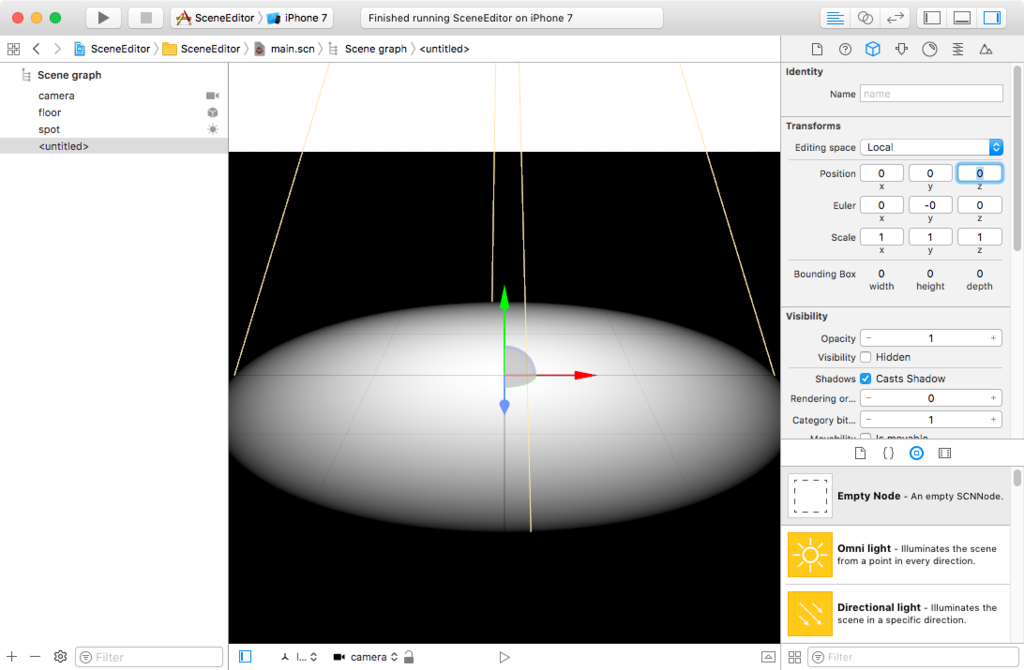Click Position y field
1024x670 pixels.
[930, 173]
